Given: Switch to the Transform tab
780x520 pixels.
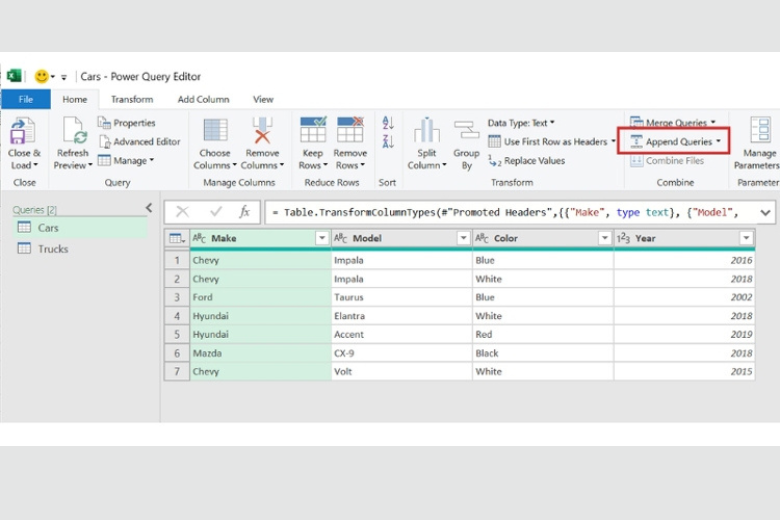Looking at the screenshot, I should point(132,99).
